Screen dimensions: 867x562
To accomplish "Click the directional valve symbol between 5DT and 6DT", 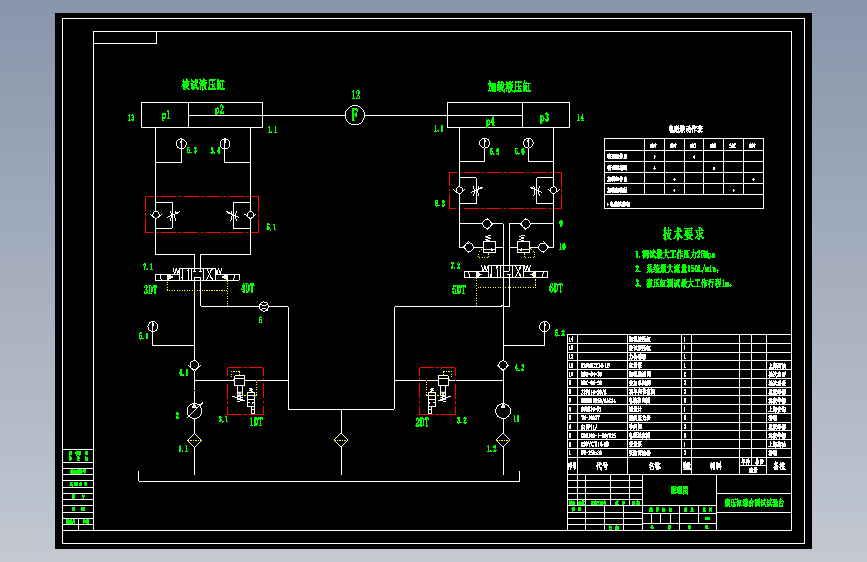I will pos(506,272).
